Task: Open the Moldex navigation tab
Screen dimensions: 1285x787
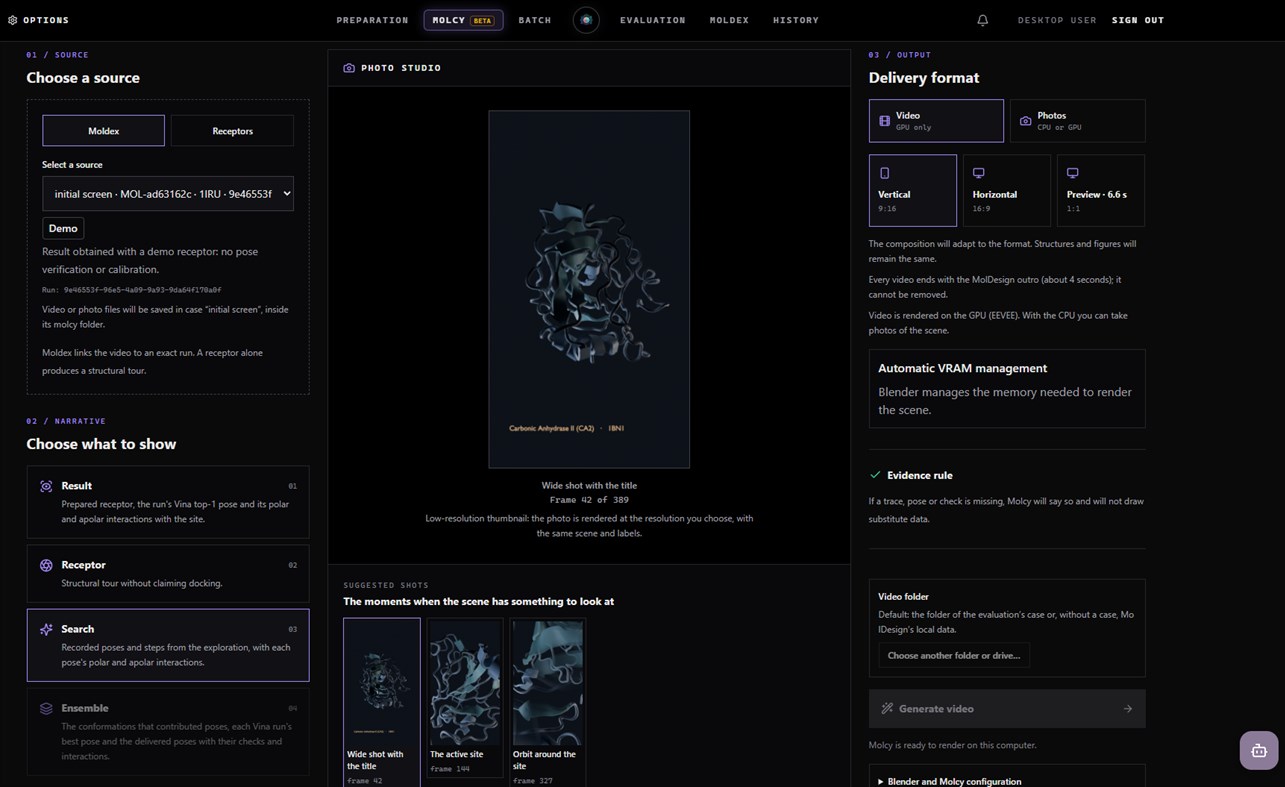Action: pos(729,20)
